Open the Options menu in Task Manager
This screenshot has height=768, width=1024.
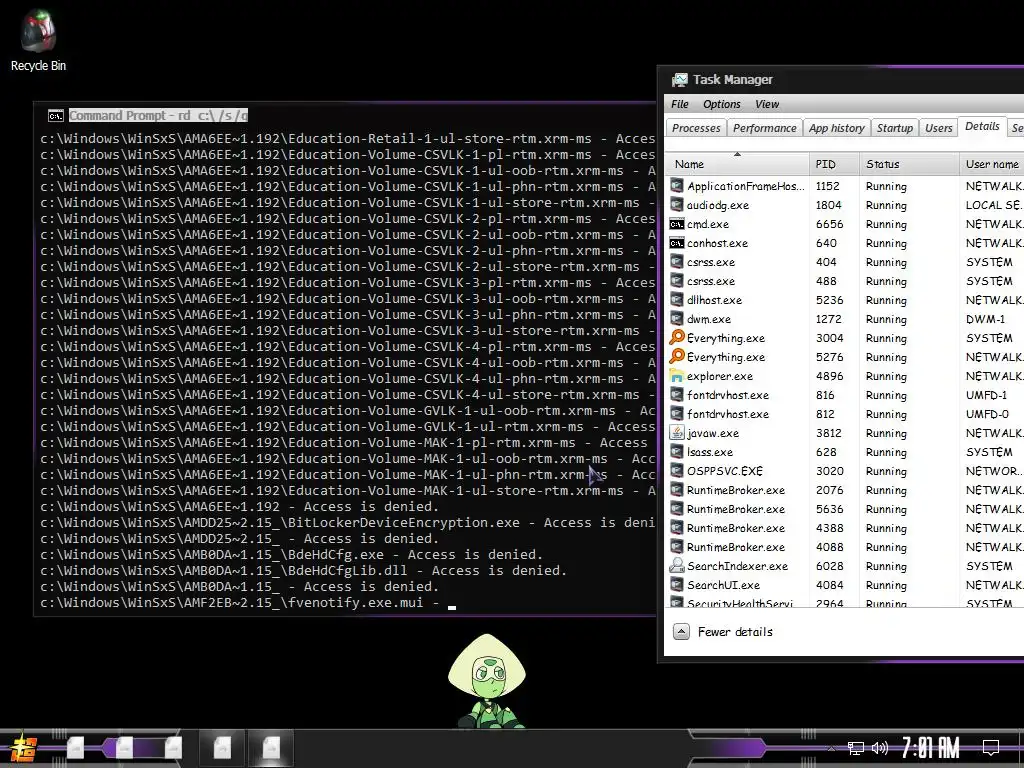click(722, 104)
